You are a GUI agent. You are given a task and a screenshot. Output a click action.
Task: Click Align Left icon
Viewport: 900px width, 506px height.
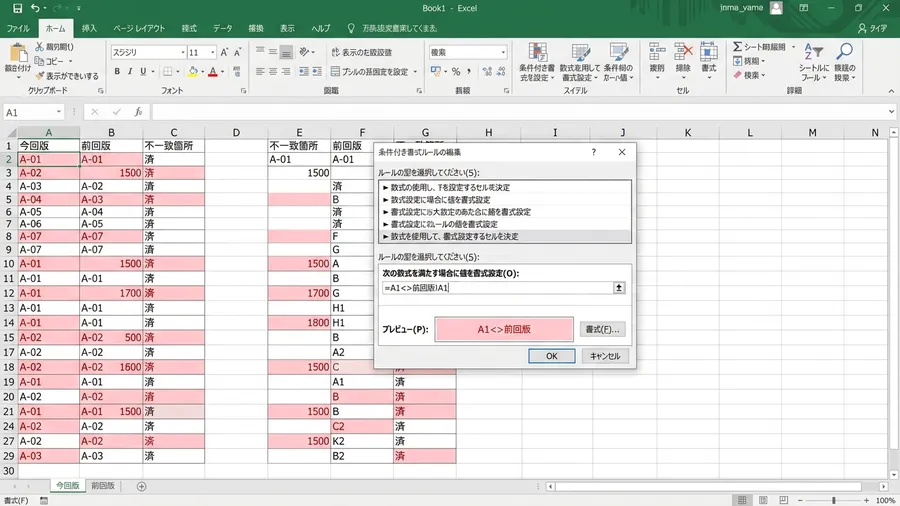coord(260,71)
